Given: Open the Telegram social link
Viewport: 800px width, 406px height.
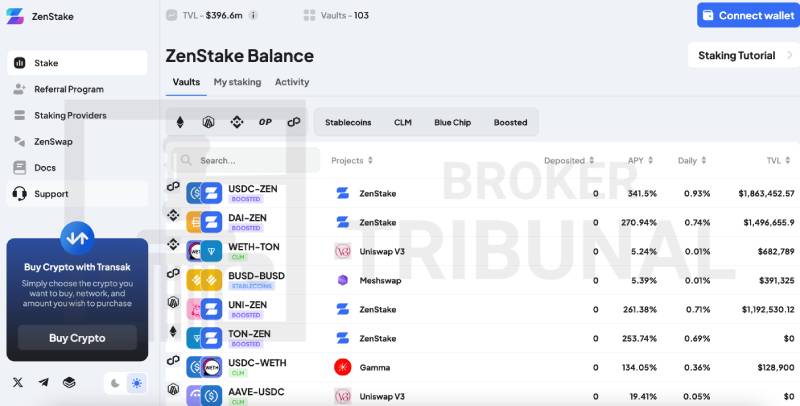Looking at the screenshot, I should [44, 383].
